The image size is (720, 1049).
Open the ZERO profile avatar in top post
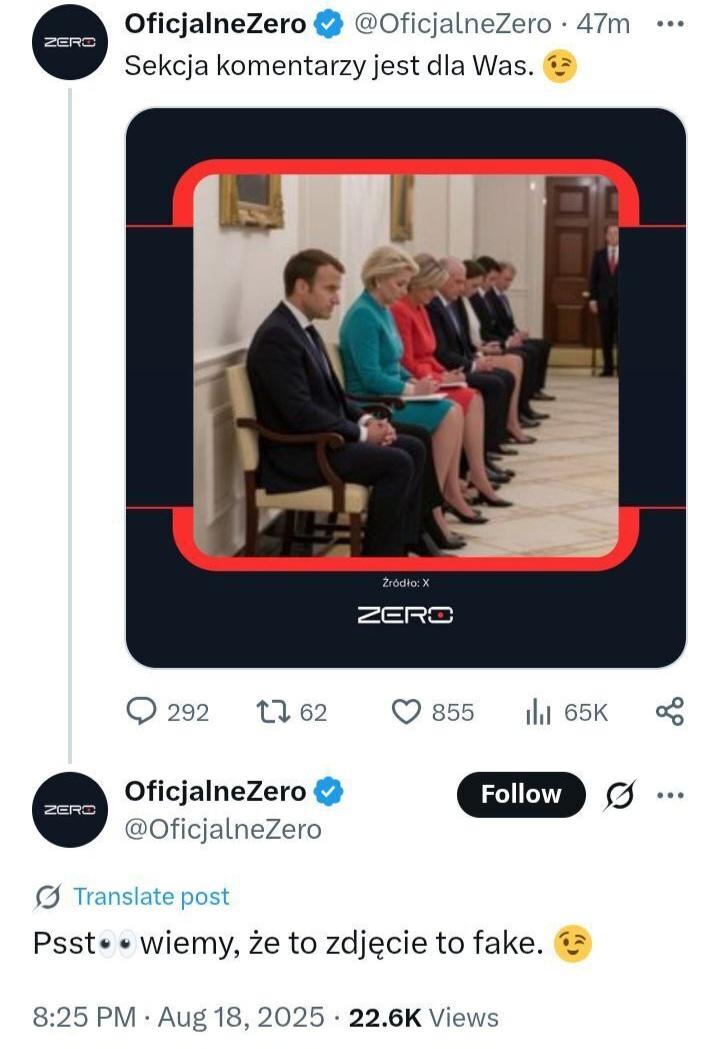(69, 42)
